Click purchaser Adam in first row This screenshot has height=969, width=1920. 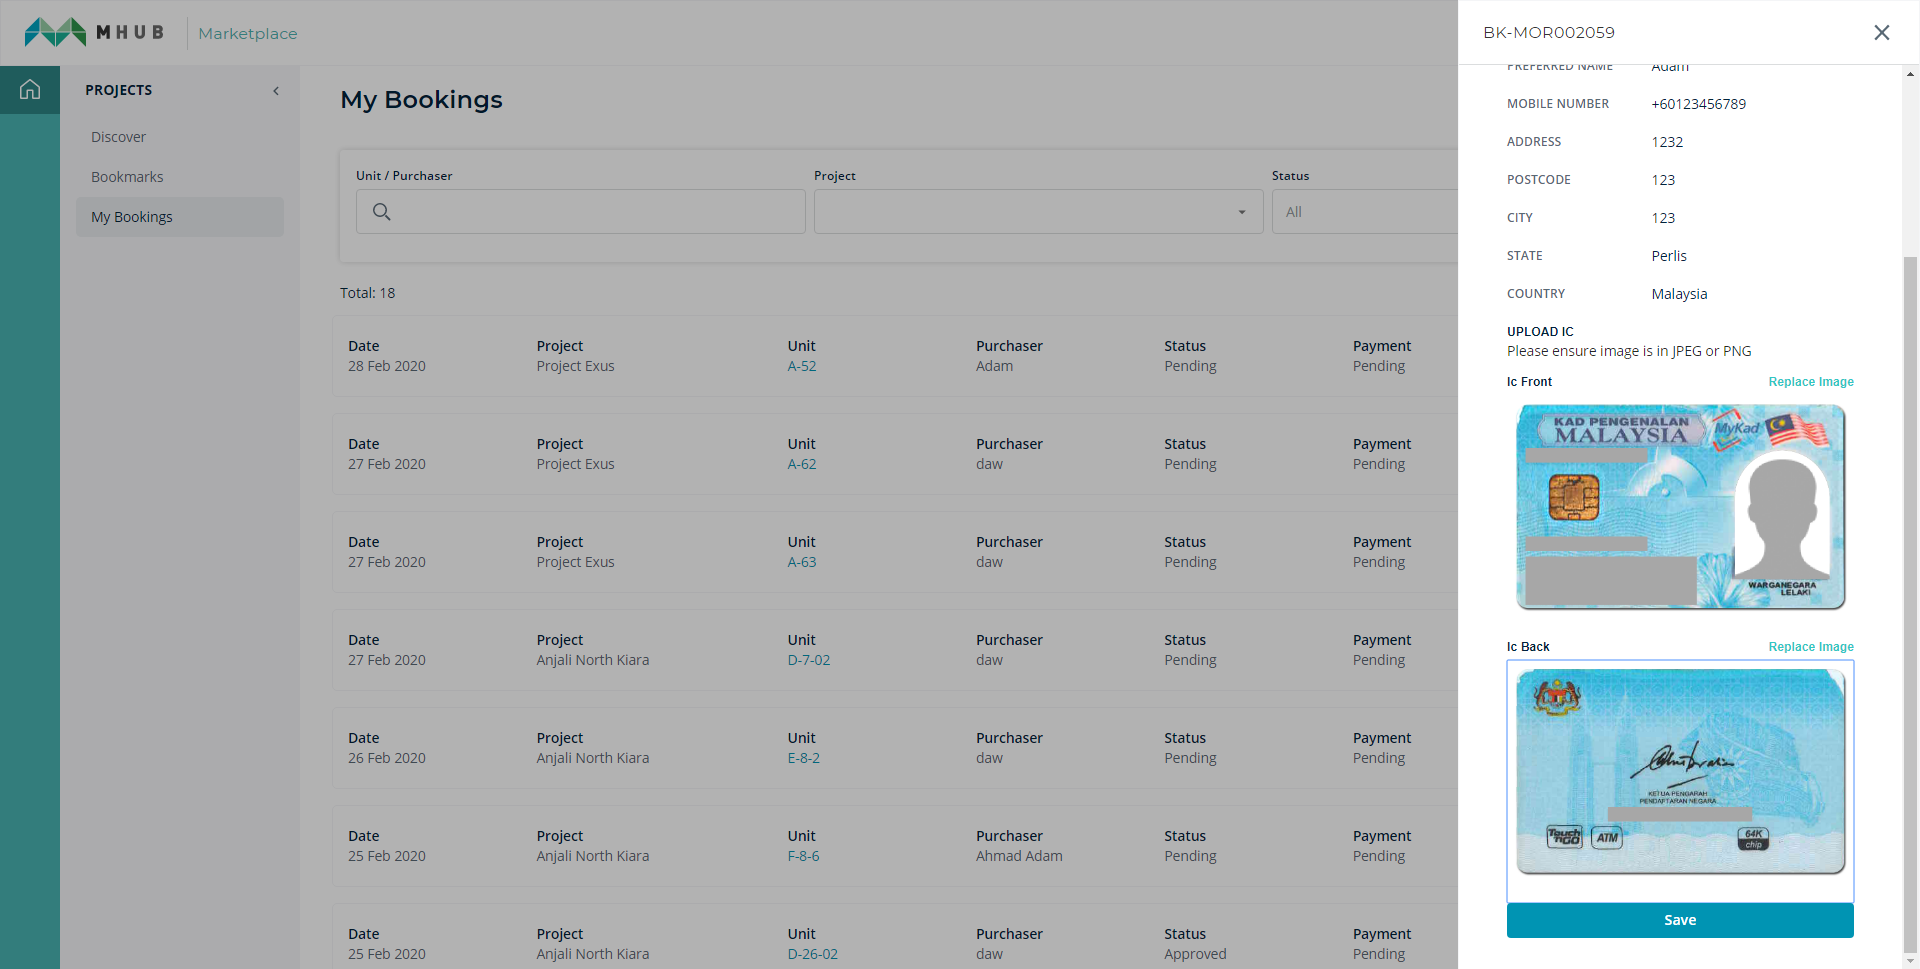994,366
